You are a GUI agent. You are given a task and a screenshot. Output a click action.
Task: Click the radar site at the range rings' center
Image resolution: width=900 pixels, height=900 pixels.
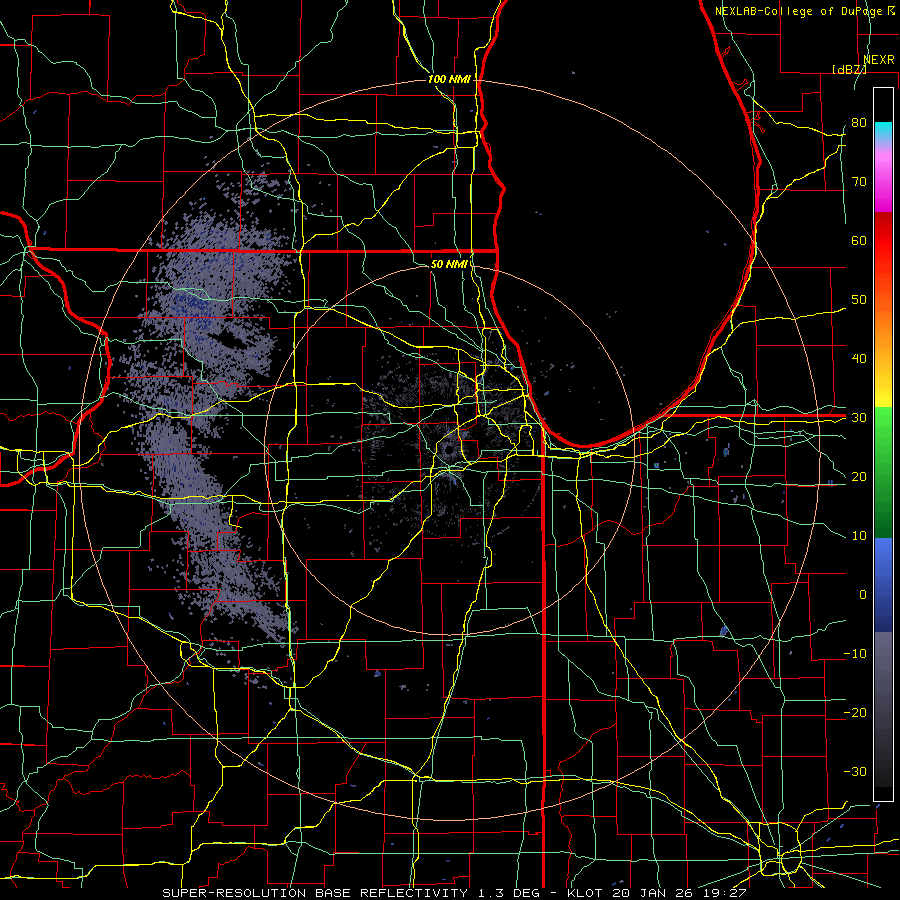(x=448, y=451)
